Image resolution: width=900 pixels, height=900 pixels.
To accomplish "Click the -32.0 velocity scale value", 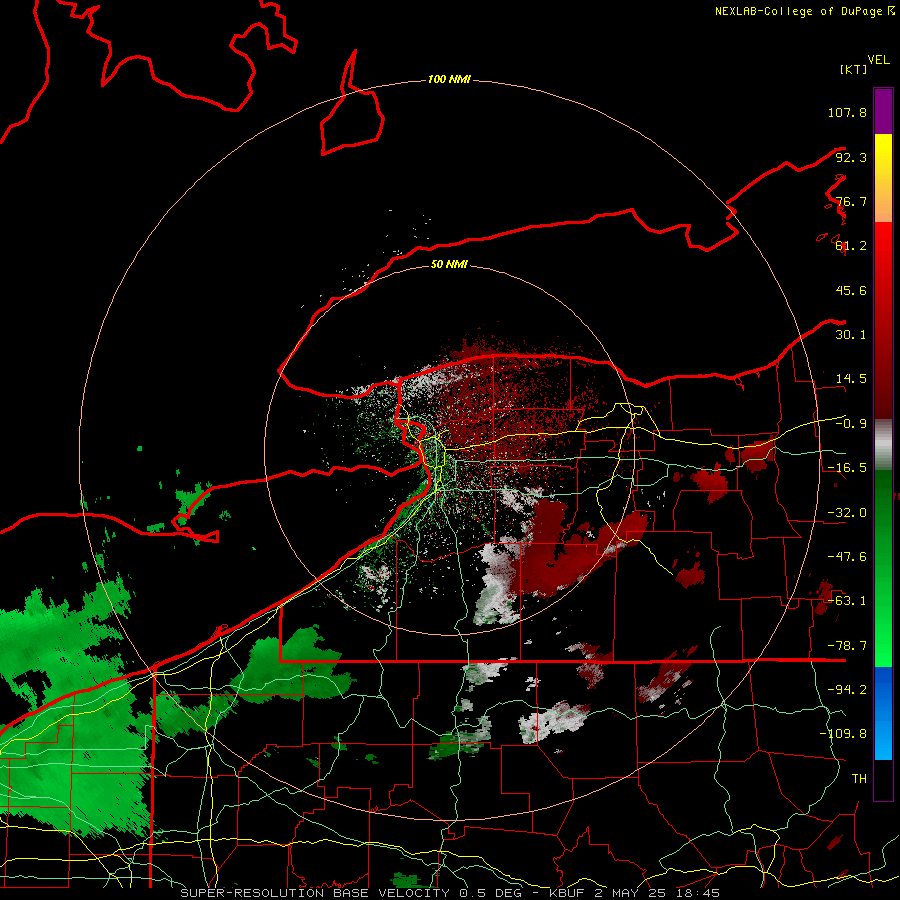I will click(x=847, y=513).
